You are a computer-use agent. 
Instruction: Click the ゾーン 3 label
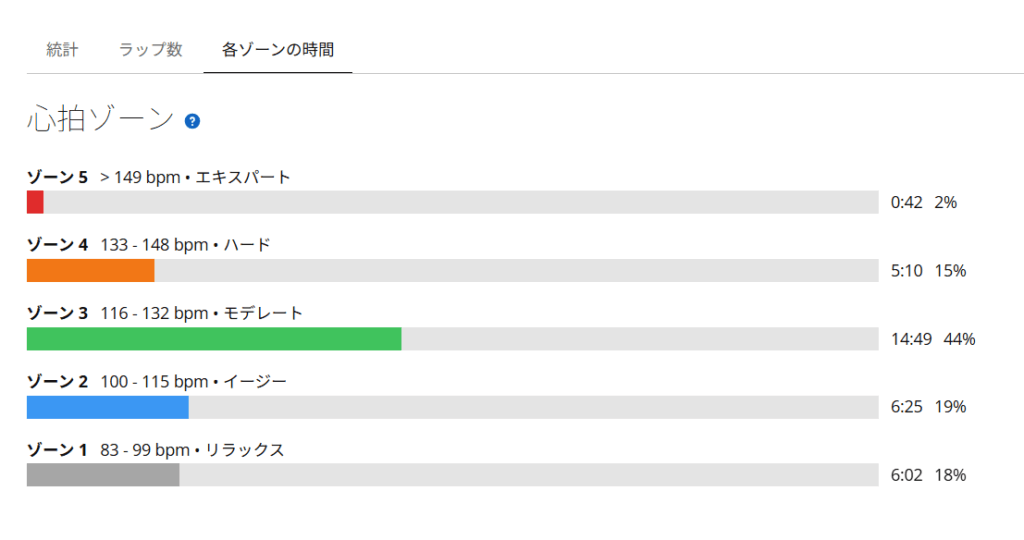click(57, 313)
